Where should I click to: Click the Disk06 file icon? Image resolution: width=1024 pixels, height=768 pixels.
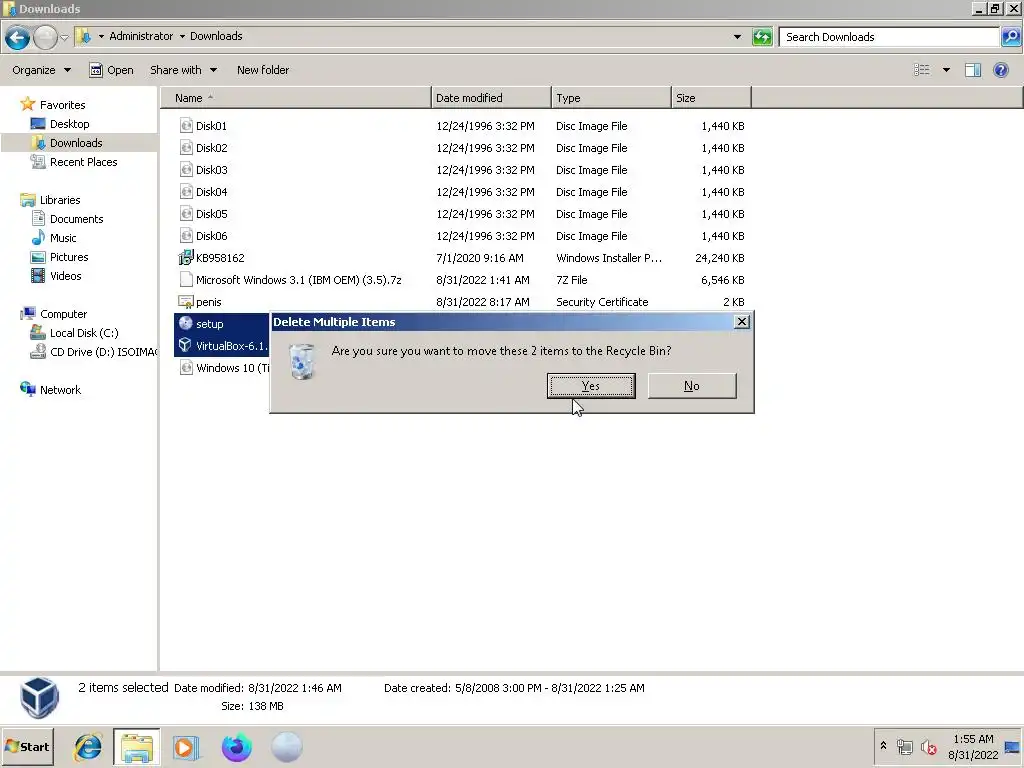click(x=186, y=236)
